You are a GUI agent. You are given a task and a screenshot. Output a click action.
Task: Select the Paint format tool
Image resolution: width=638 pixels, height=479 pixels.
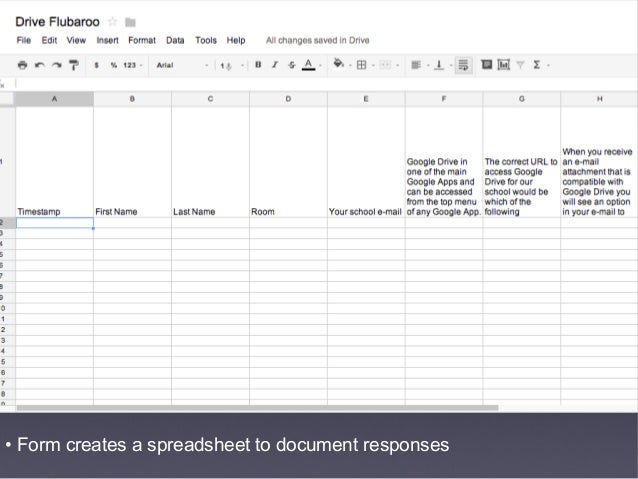pos(74,65)
